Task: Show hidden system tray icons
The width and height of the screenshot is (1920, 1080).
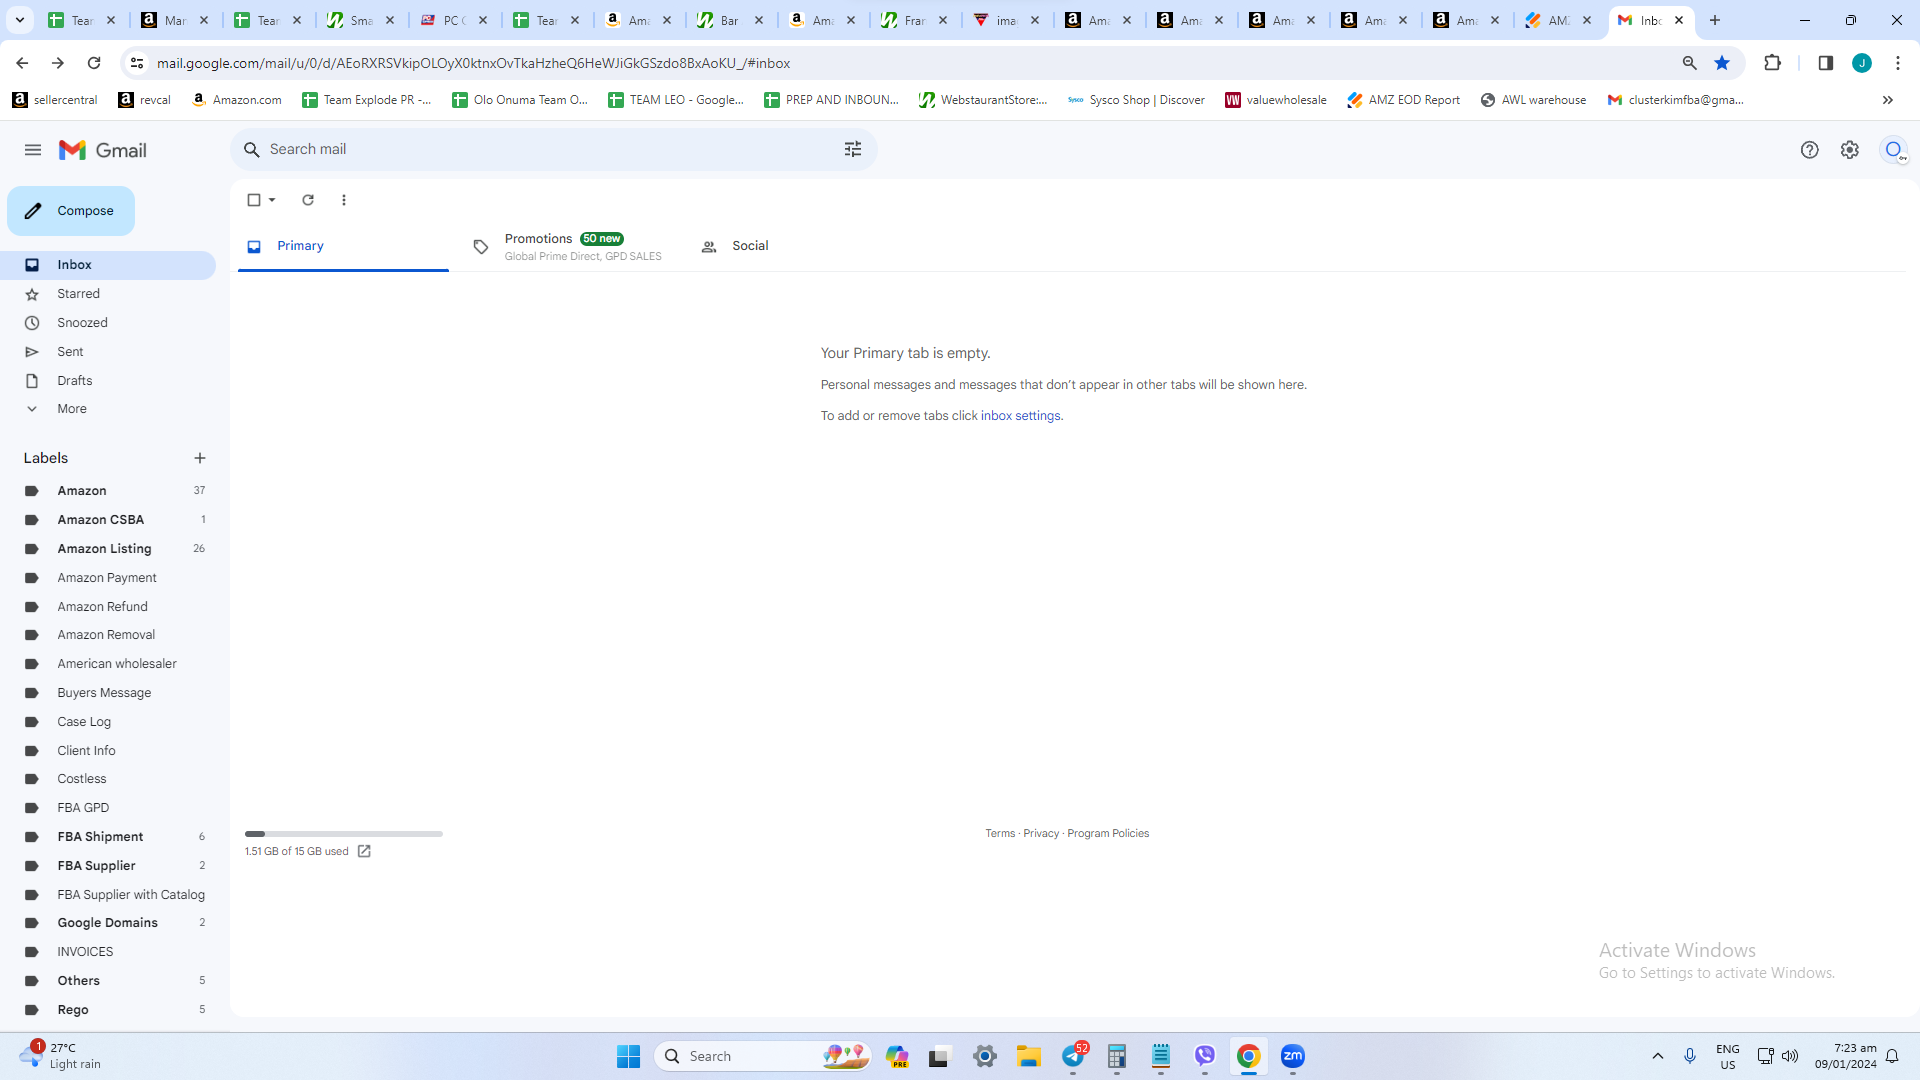Action: point(1658,1056)
